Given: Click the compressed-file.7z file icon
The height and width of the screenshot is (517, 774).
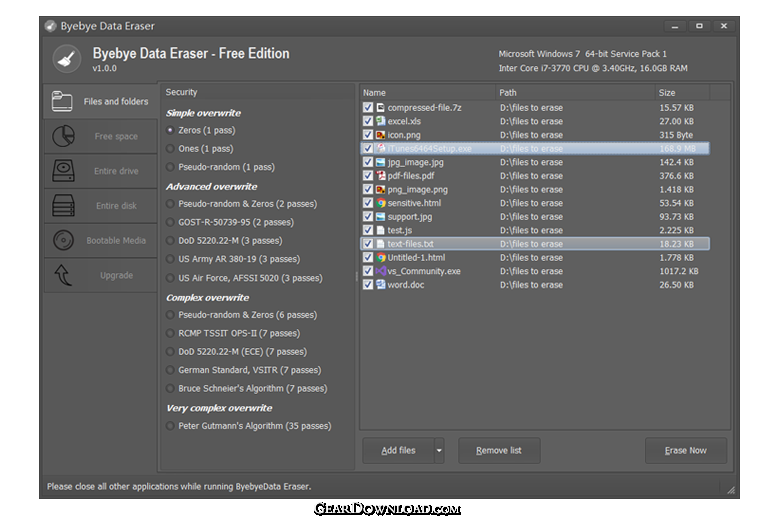Looking at the screenshot, I should coord(381,108).
